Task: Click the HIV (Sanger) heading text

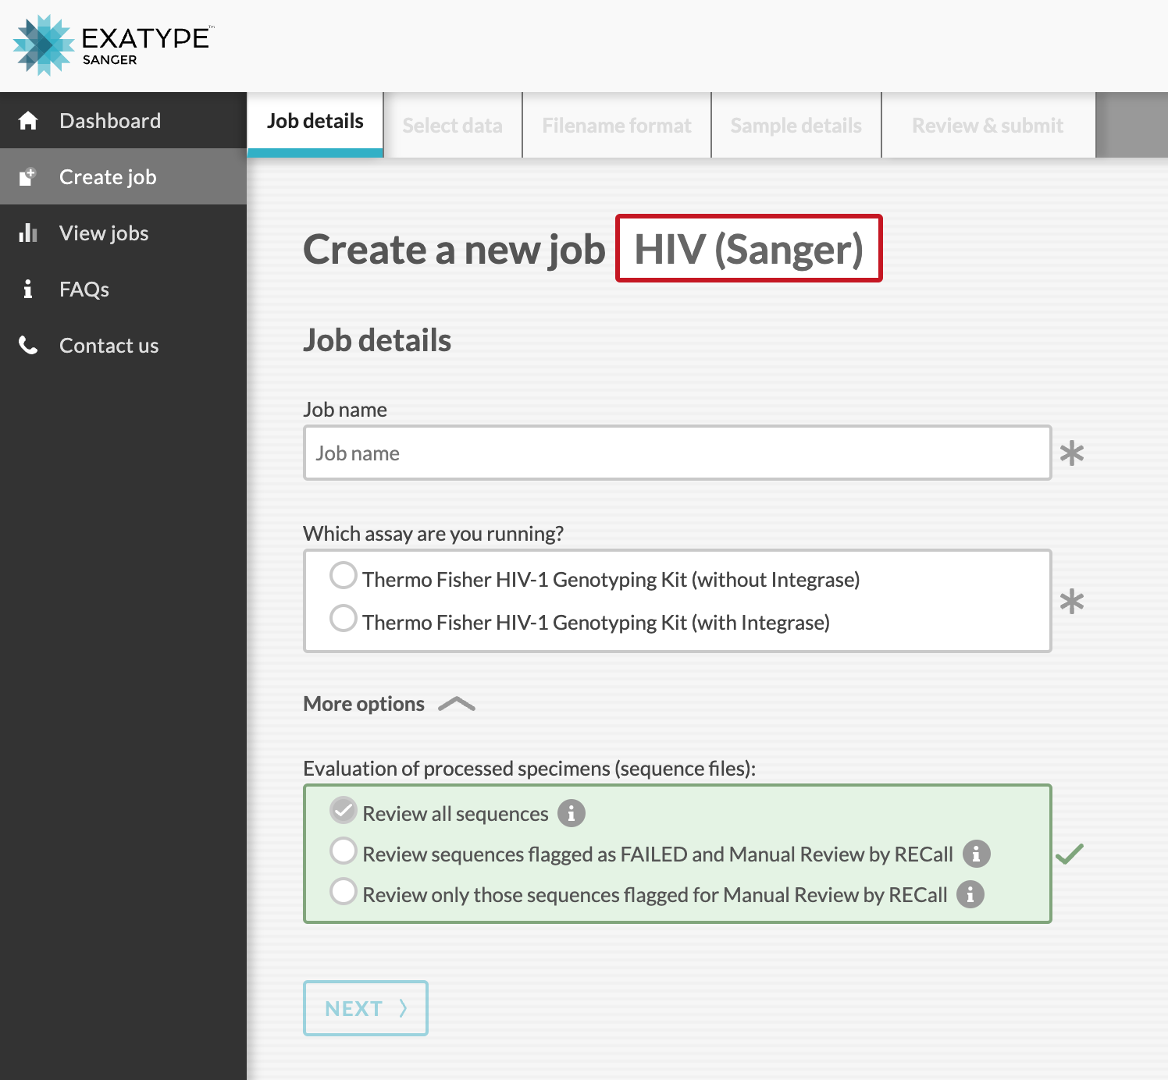Action: click(749, 249)
